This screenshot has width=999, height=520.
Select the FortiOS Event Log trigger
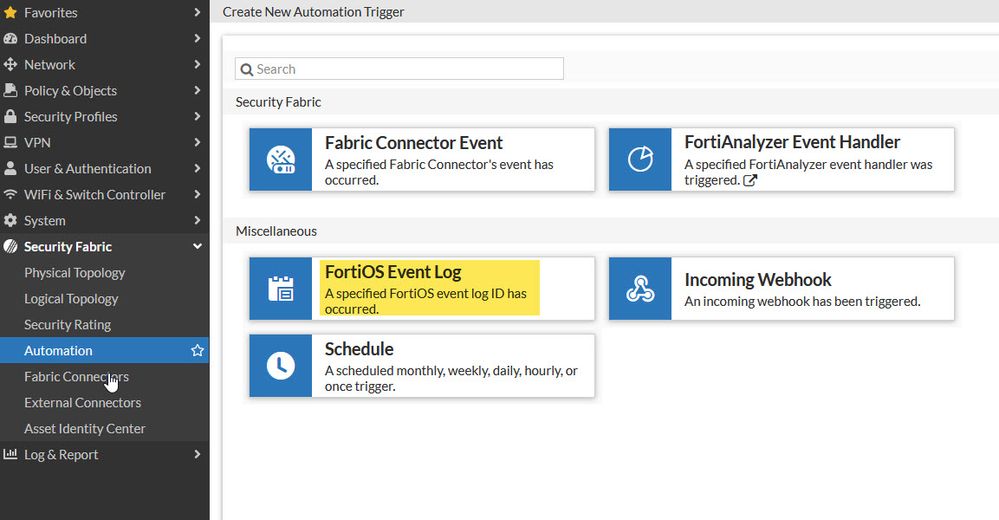pos(430,288)
